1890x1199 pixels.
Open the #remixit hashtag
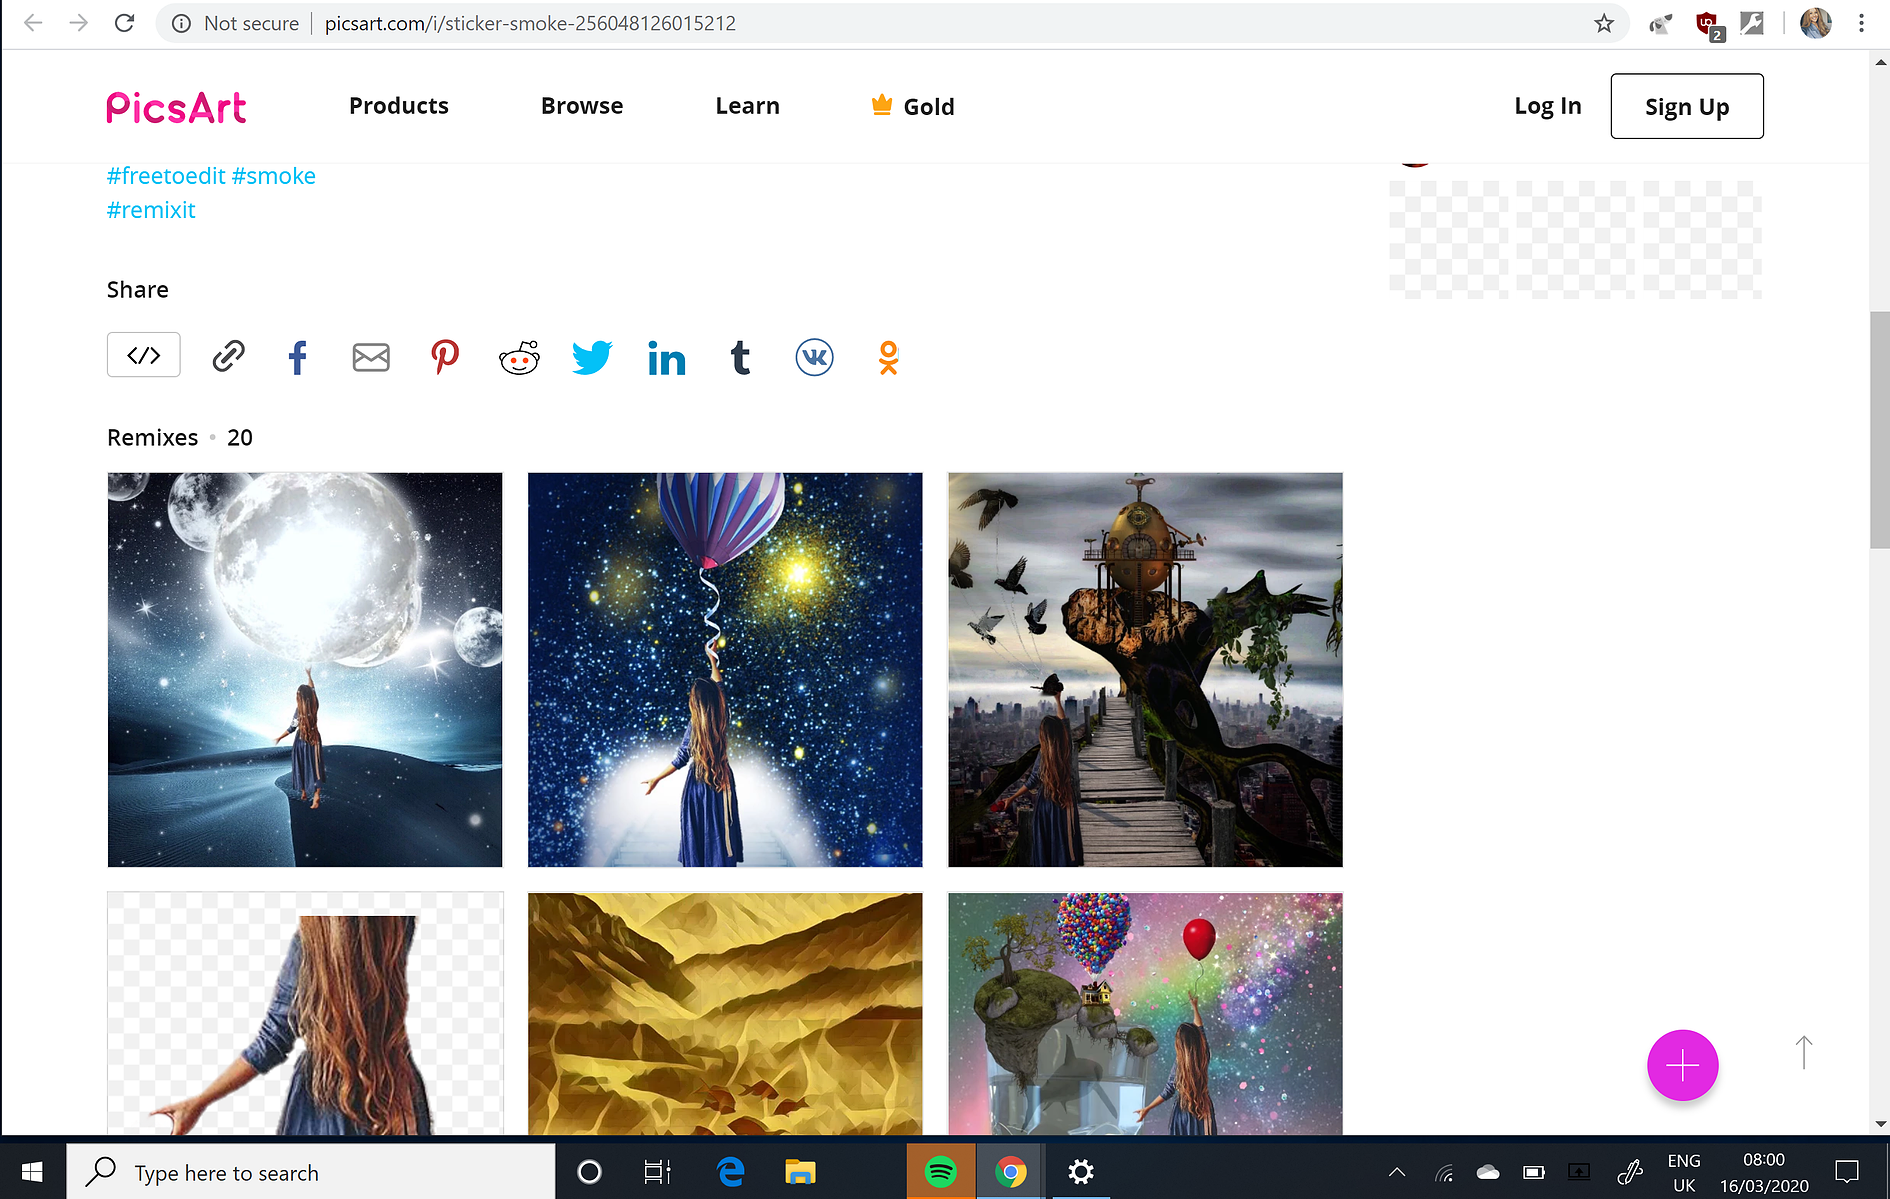151,210
